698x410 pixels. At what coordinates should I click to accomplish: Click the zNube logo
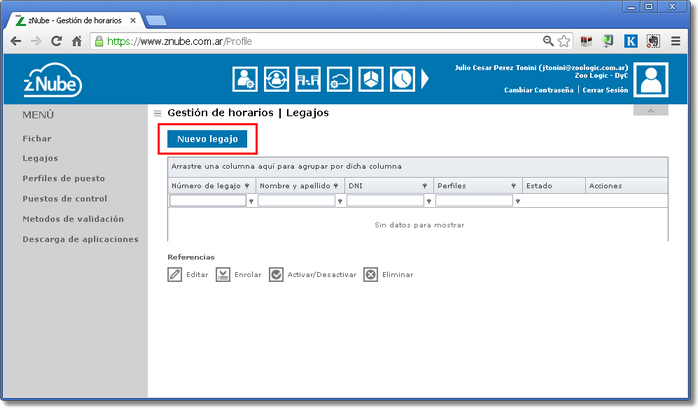[53, 79]
